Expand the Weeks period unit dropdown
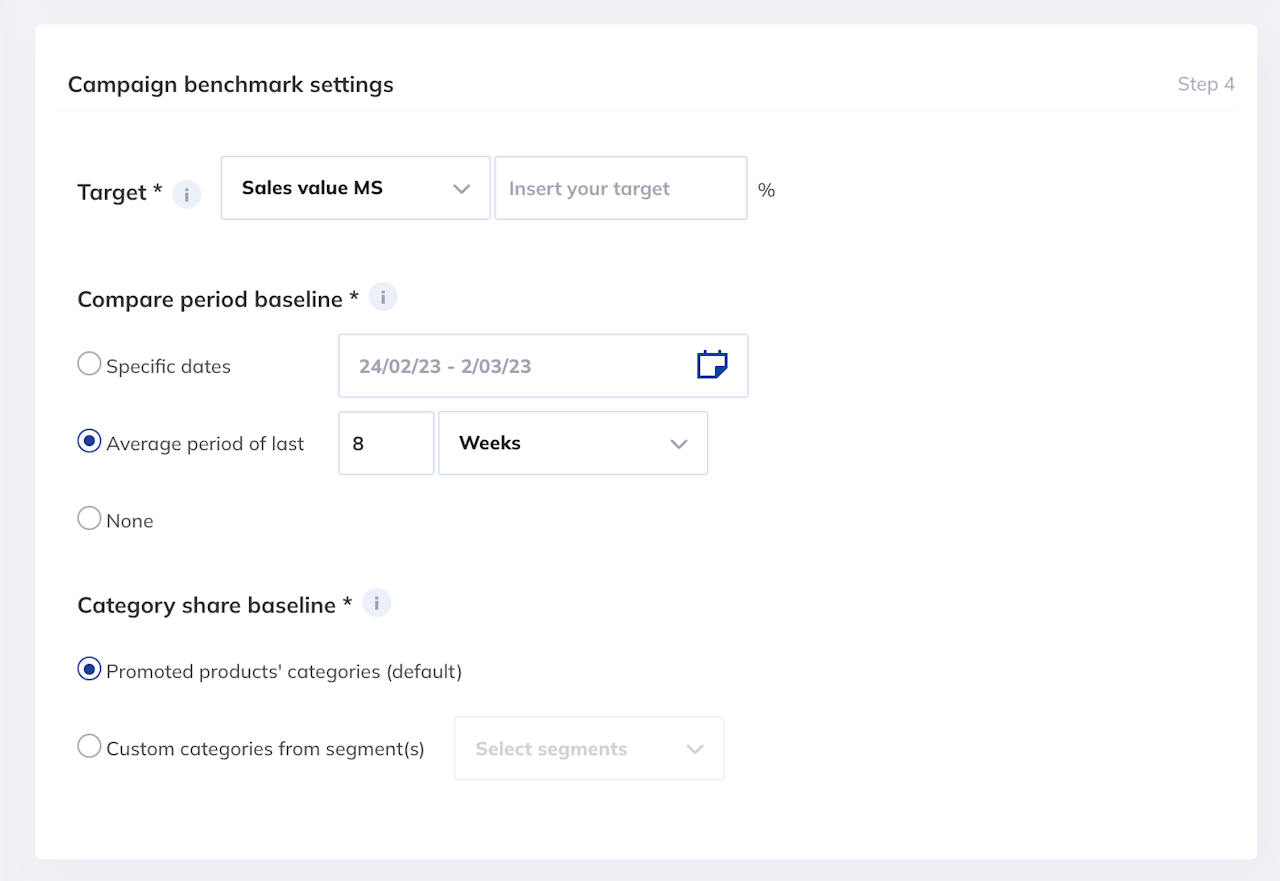Viewport: 1280px width, 881px height. click(573, 443)
